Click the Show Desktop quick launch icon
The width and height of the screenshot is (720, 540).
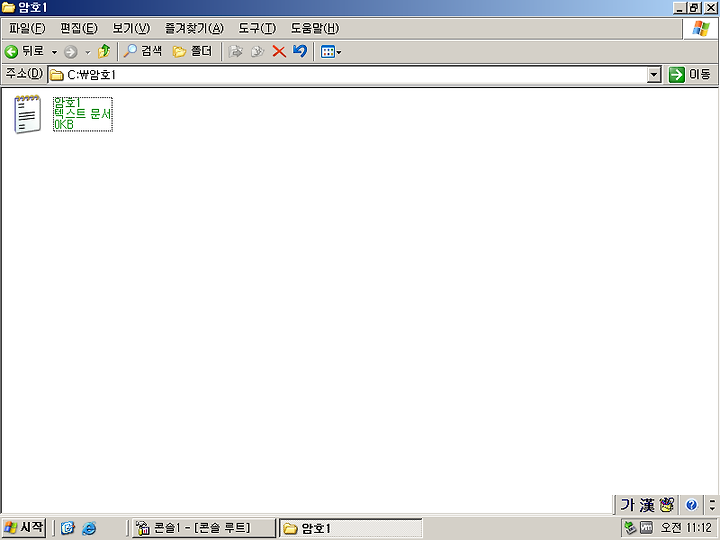pyautogui.click(x=68, y=528)
